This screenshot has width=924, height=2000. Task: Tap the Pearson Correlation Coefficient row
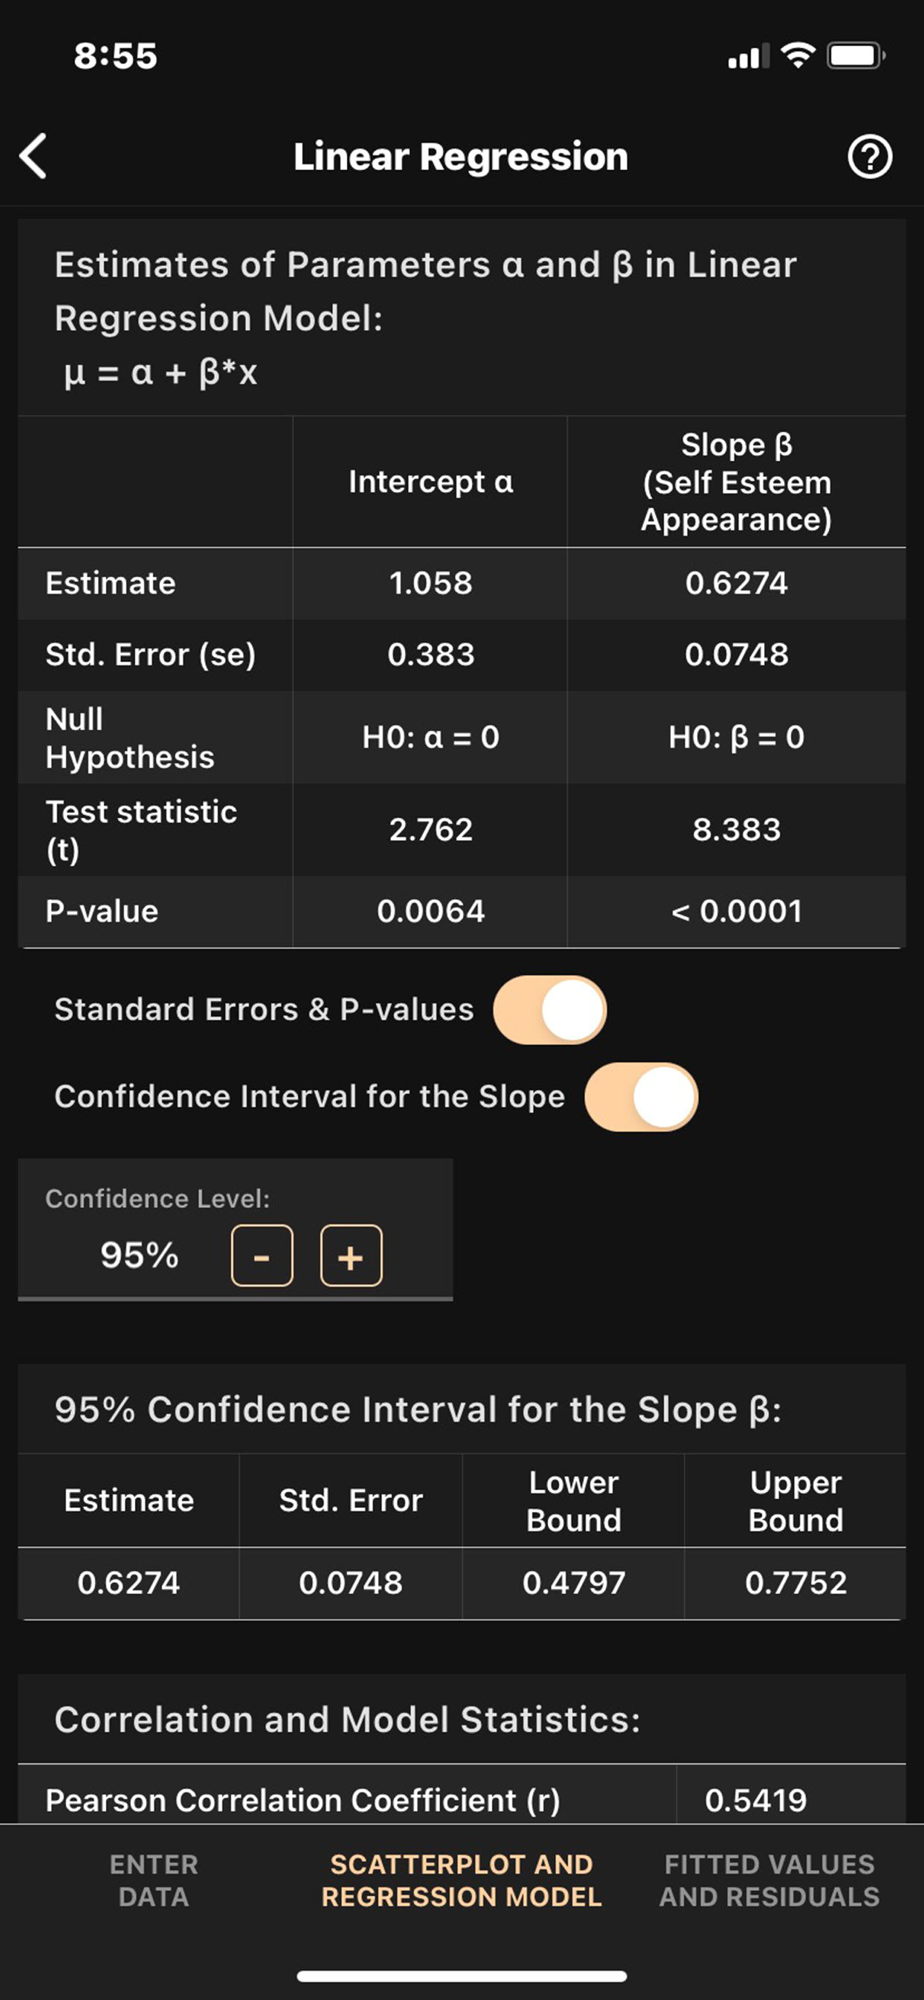[x=302, y=1800]
